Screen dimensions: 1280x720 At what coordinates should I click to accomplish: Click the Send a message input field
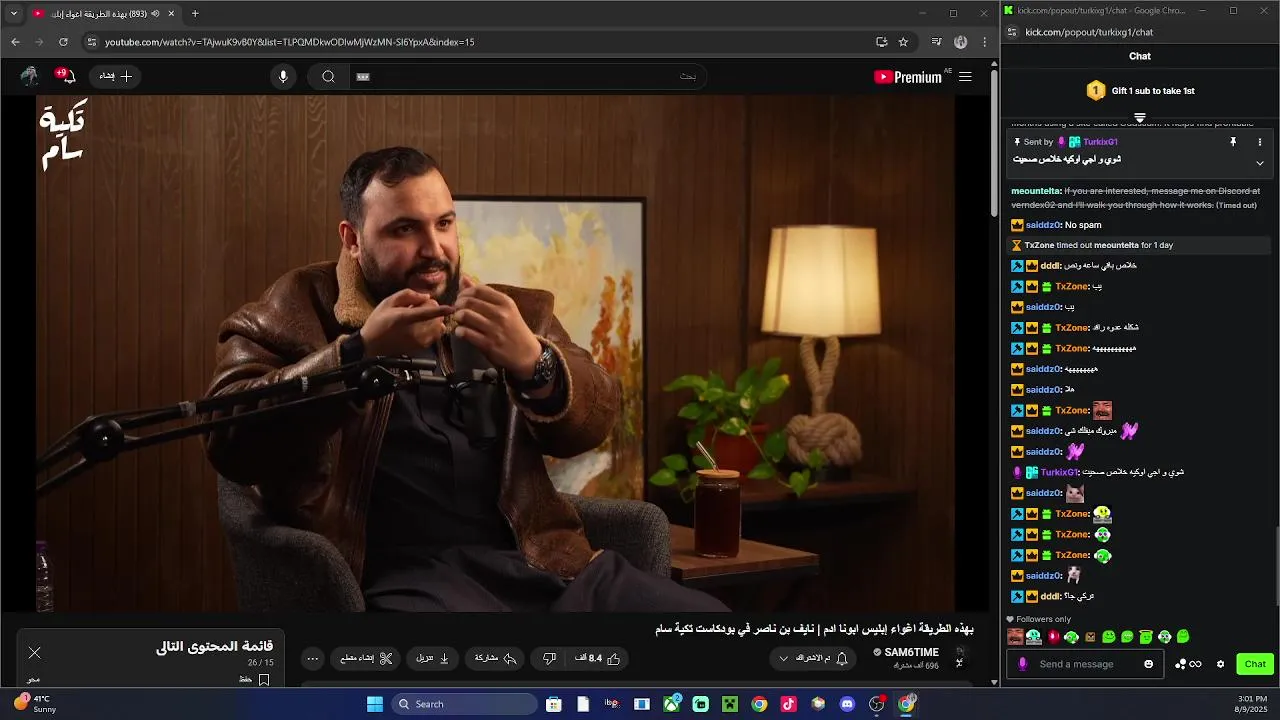tap(1085, 664)
